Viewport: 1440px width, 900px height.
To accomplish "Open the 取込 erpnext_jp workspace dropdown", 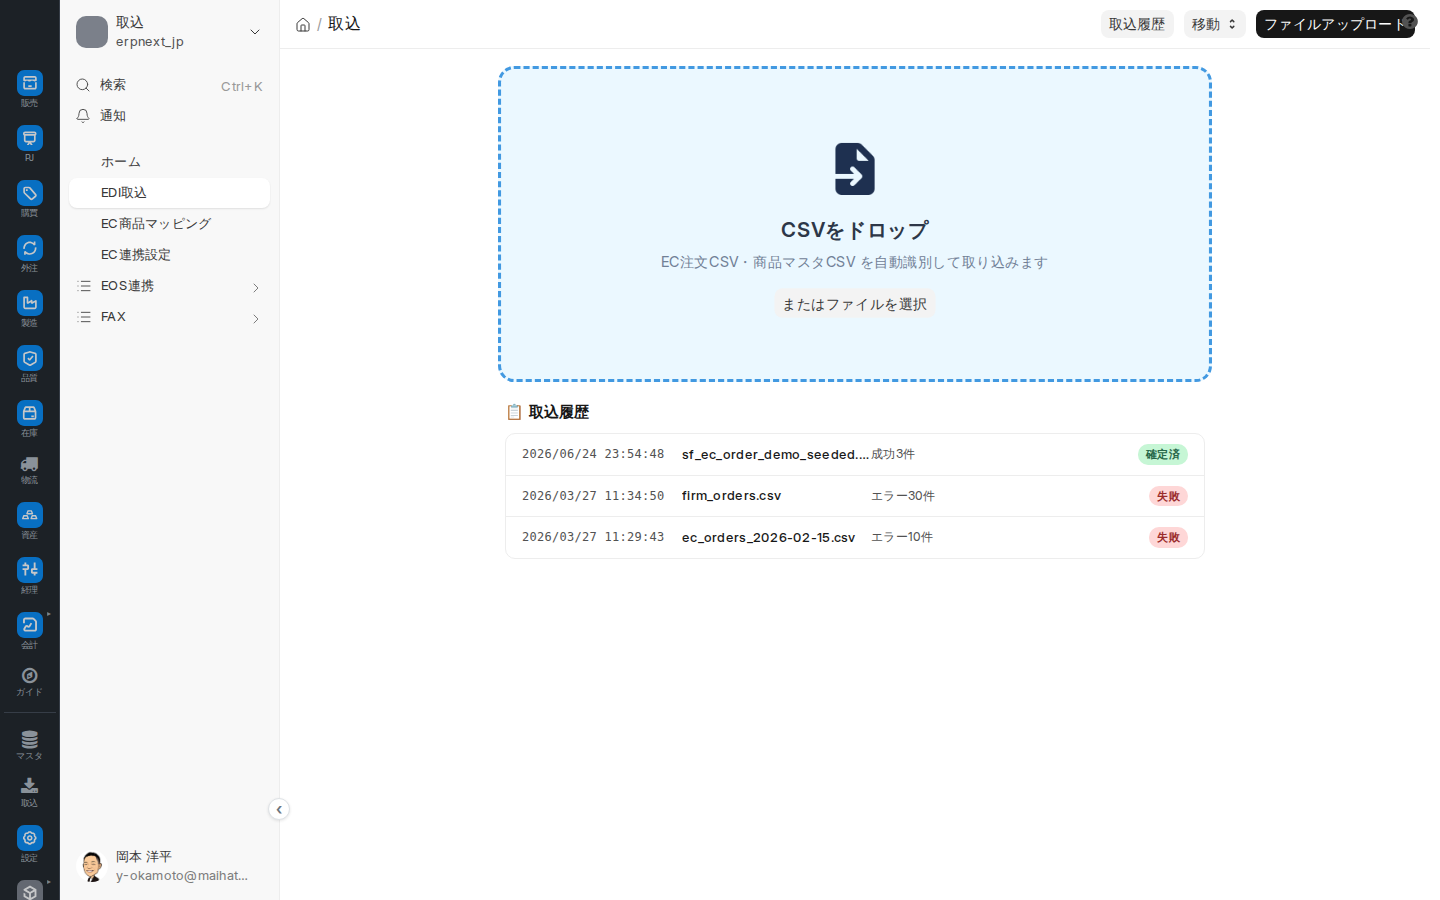I will (x=169, y=32).
